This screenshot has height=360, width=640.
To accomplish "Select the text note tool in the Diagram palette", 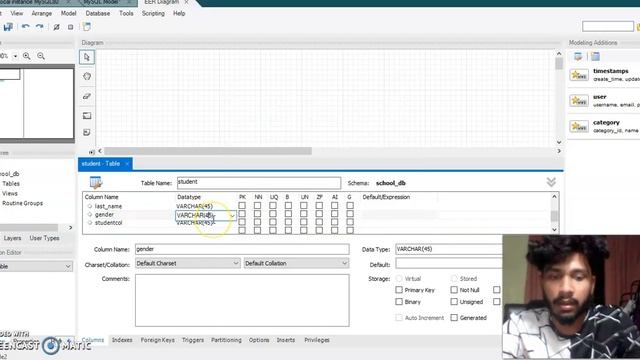I will (87, 132).
